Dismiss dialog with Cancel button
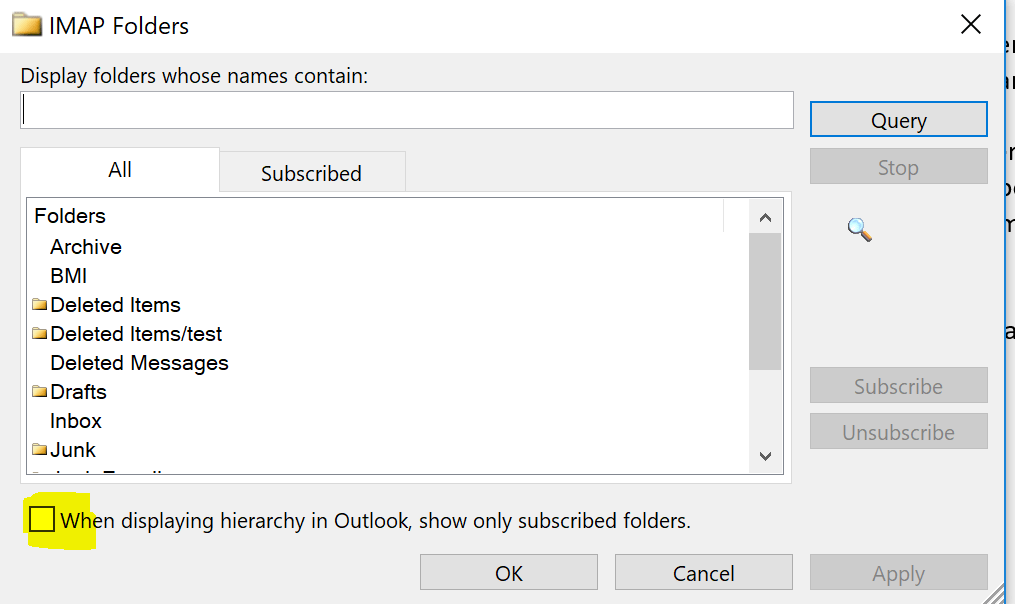This screenshot has width=1015, height=604. coord(703,573)
